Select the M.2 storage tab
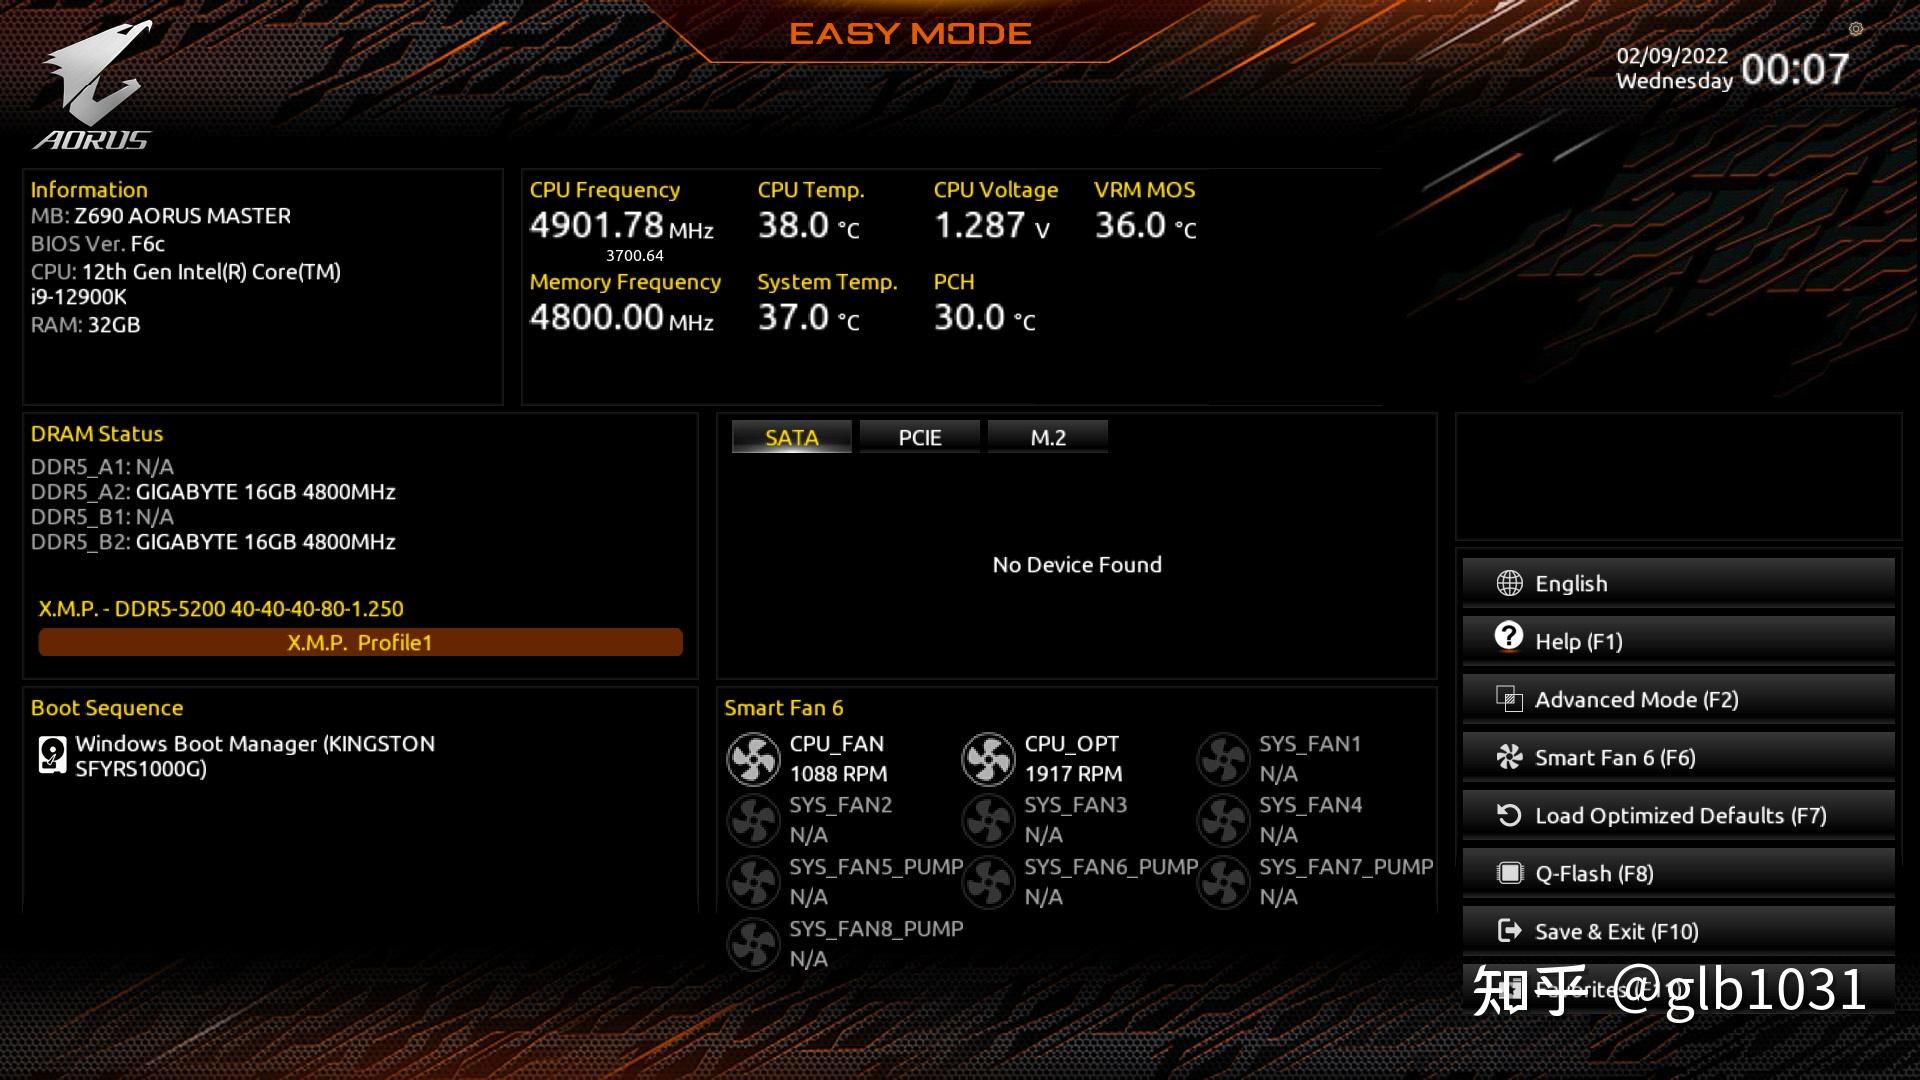Screen dimensions: 1920x1080 tap(1050, 436)
